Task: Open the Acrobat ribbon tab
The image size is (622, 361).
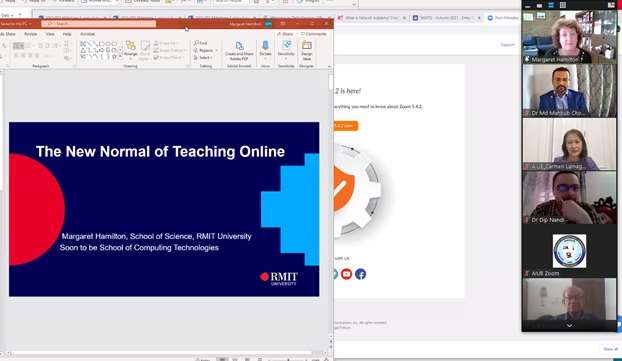Action: pos(87,34)
